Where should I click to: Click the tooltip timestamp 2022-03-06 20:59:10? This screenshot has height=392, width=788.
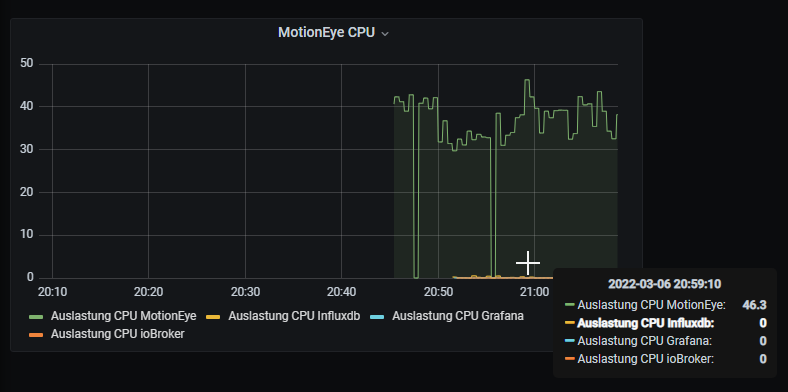tap(664, 284)
